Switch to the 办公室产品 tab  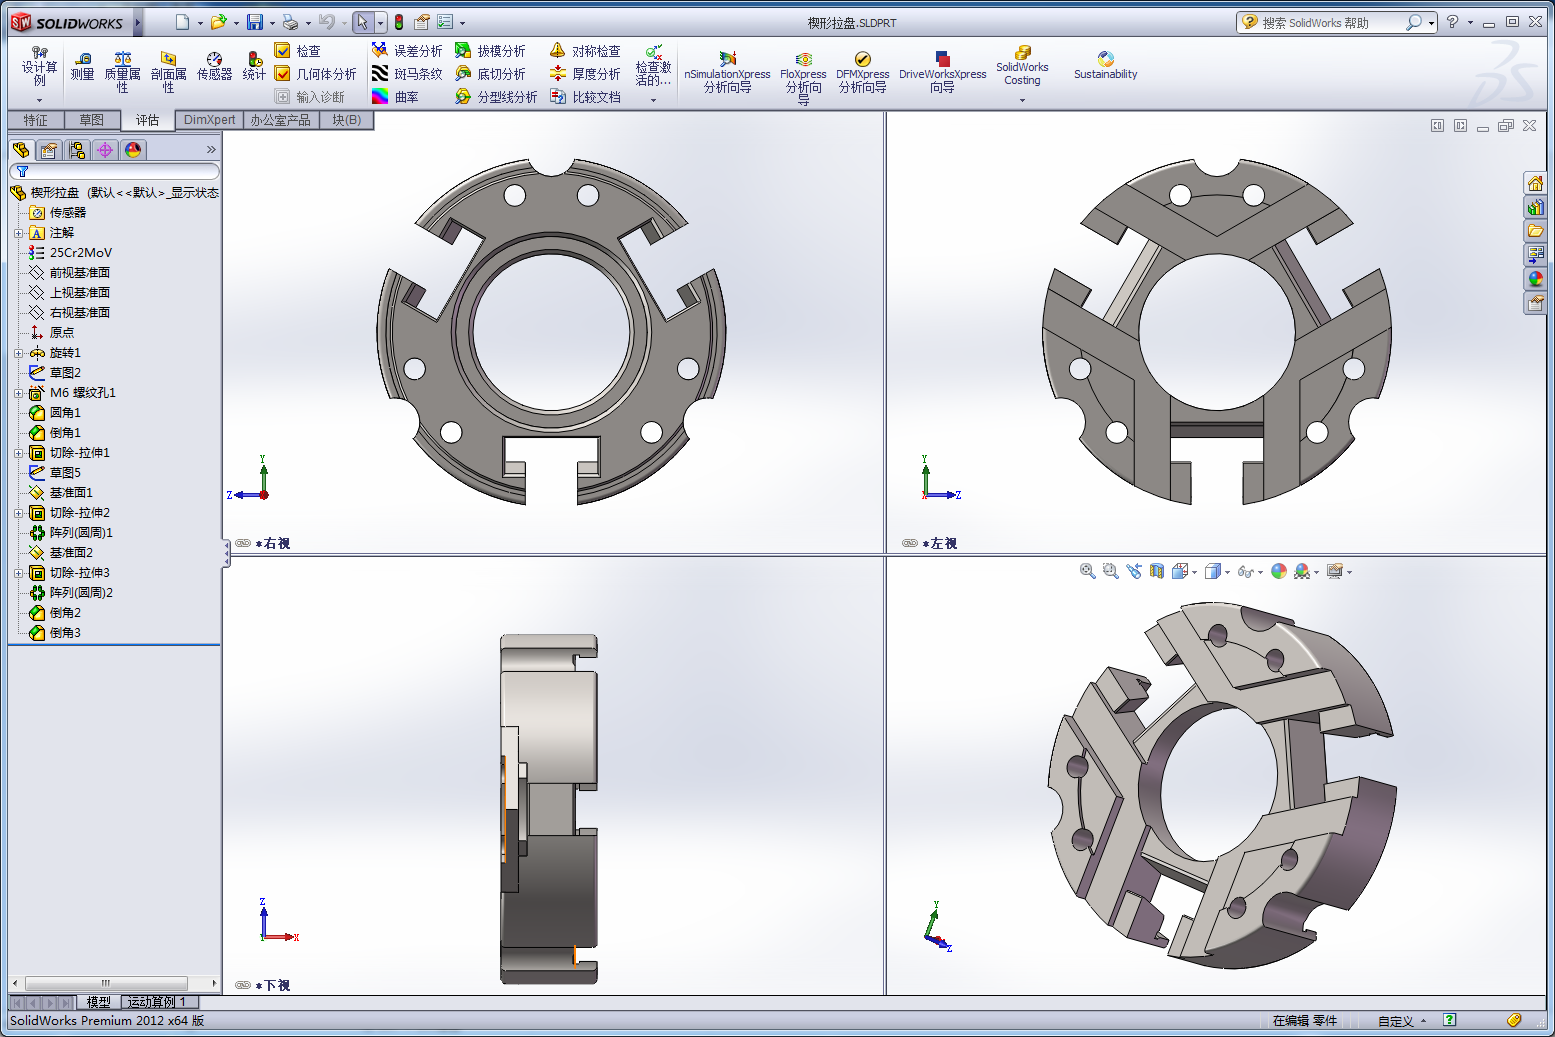click(x=281, y=120)
